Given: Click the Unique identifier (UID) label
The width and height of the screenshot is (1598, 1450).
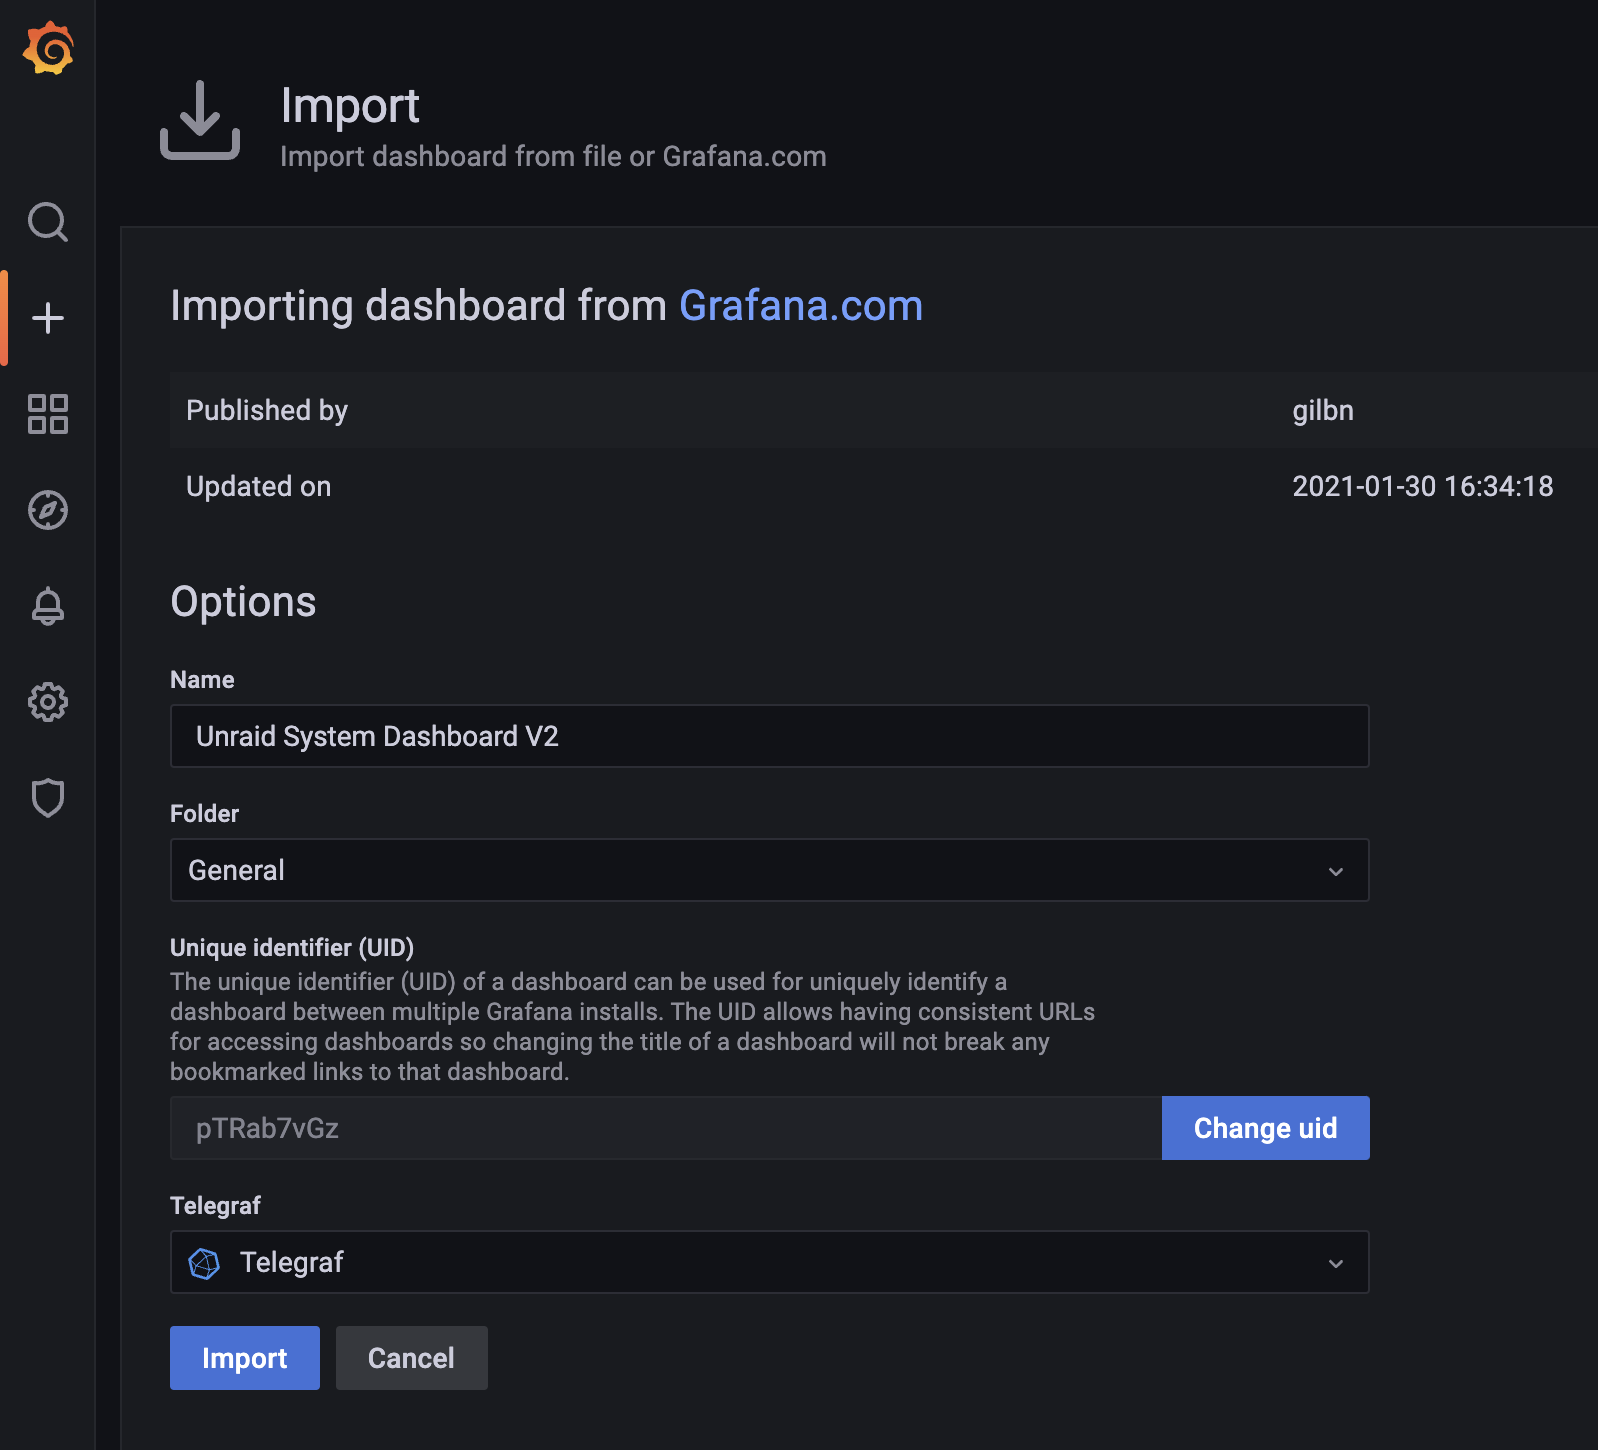Looking at the screenshot, I should tap(292, 947).
